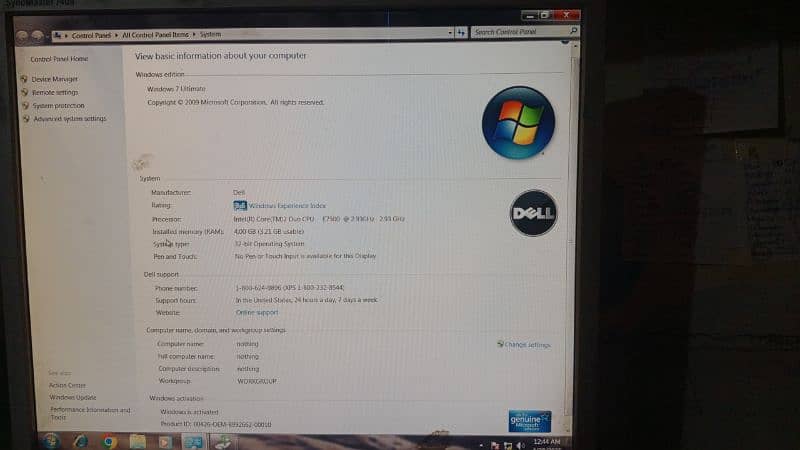Click the address bar computer icon

point(58,35)
